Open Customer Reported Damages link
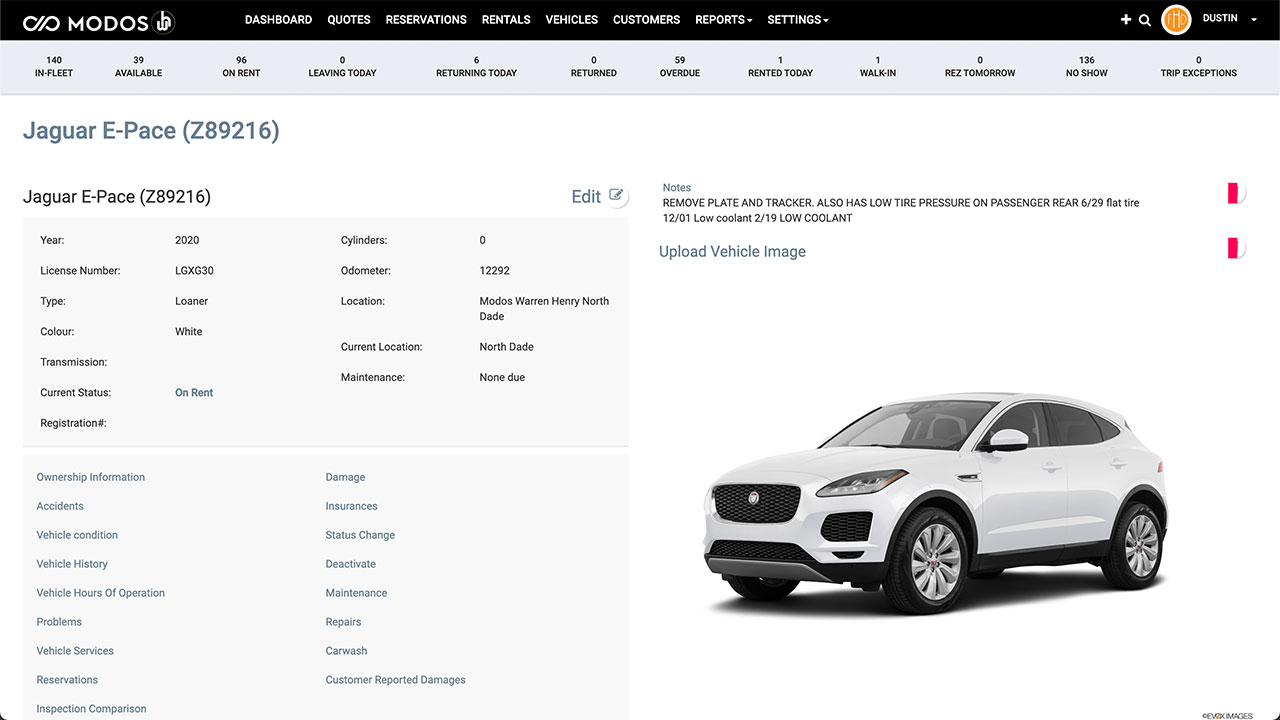 pos(395,680)
